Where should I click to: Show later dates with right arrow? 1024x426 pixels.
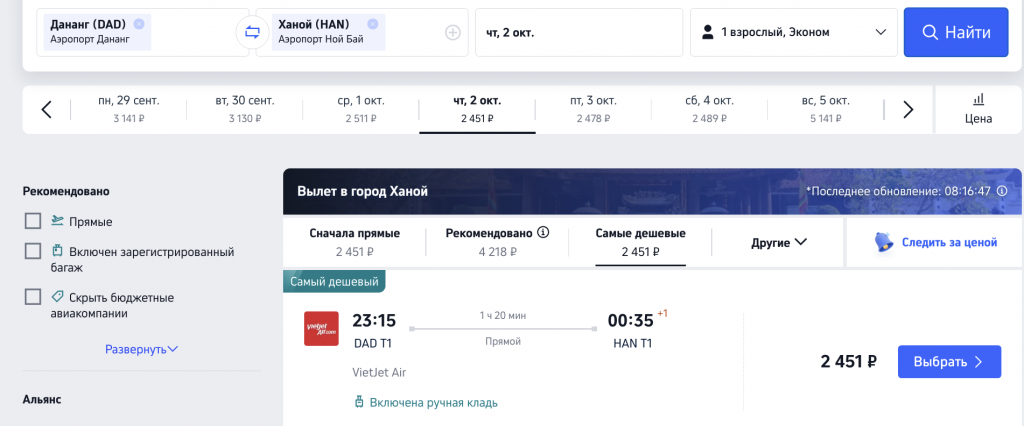(x=908, y=109)
